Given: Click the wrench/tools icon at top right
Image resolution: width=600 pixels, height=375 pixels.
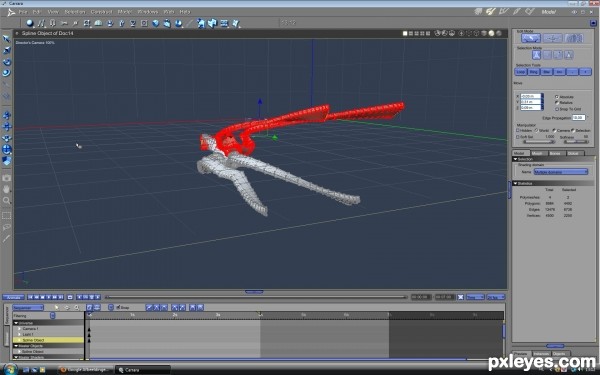Looking at the screenshot, I should pyautogui.click(x=491, y=12).
